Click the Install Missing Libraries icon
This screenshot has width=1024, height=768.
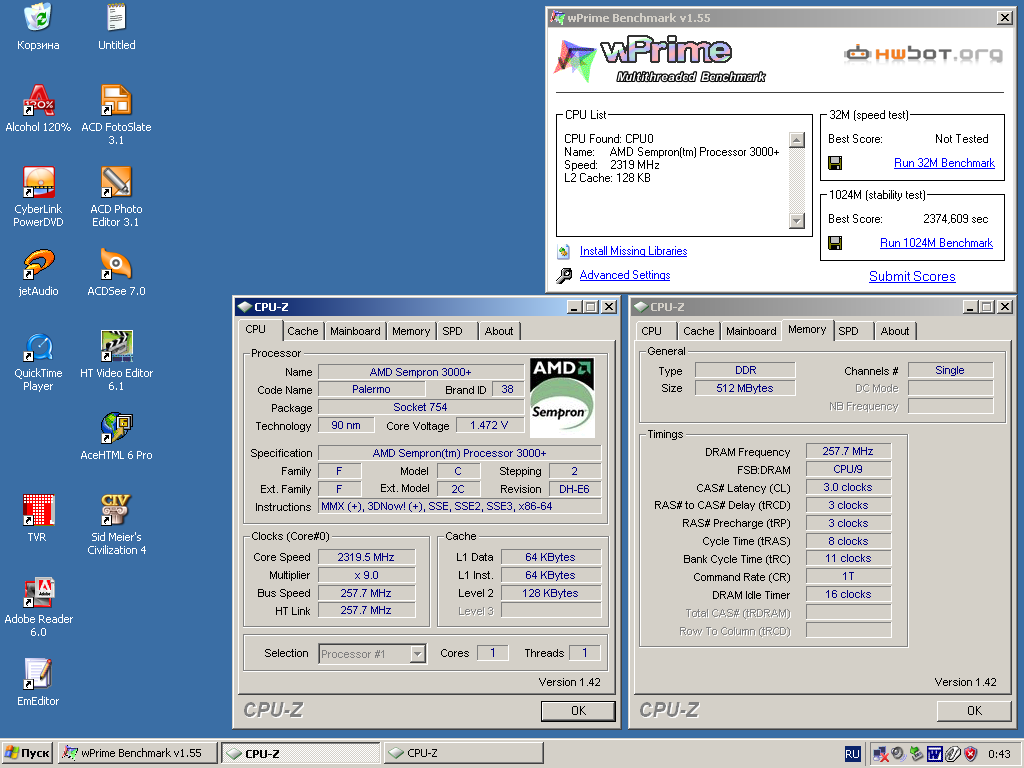[564, 251]
